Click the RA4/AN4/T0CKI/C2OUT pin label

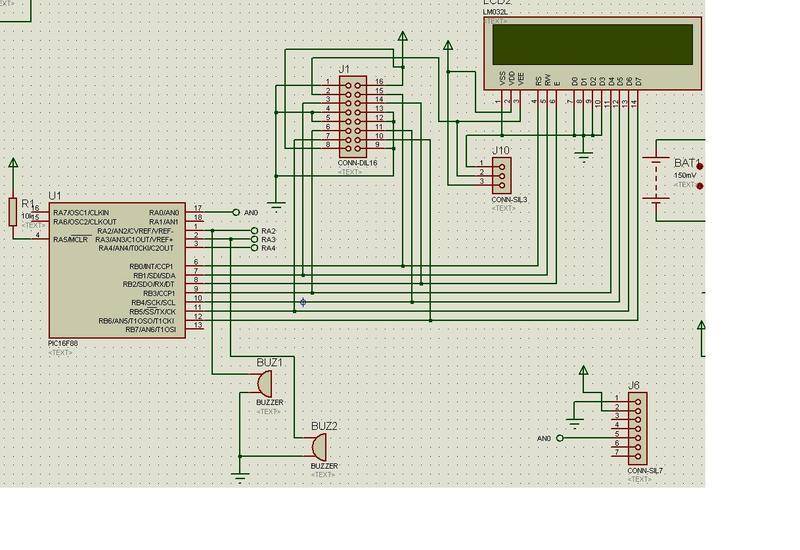tap(136, 248)
